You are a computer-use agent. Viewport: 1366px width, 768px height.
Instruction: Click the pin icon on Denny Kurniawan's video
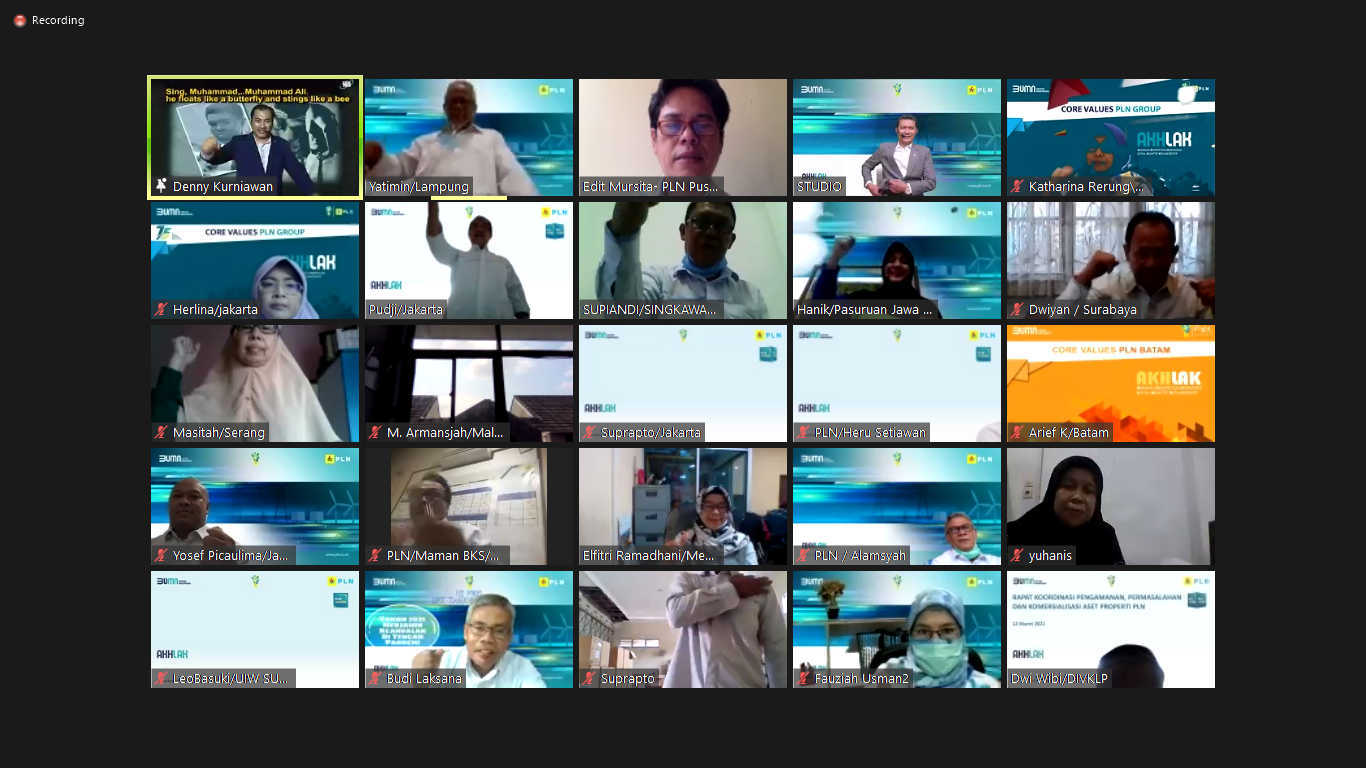click(x=161, y=186)
